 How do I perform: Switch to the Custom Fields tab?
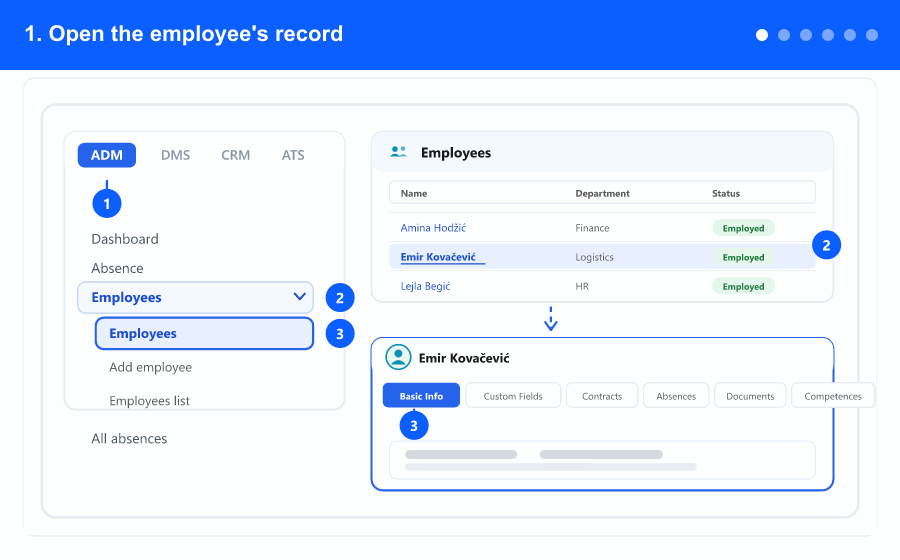pos(513,395)
